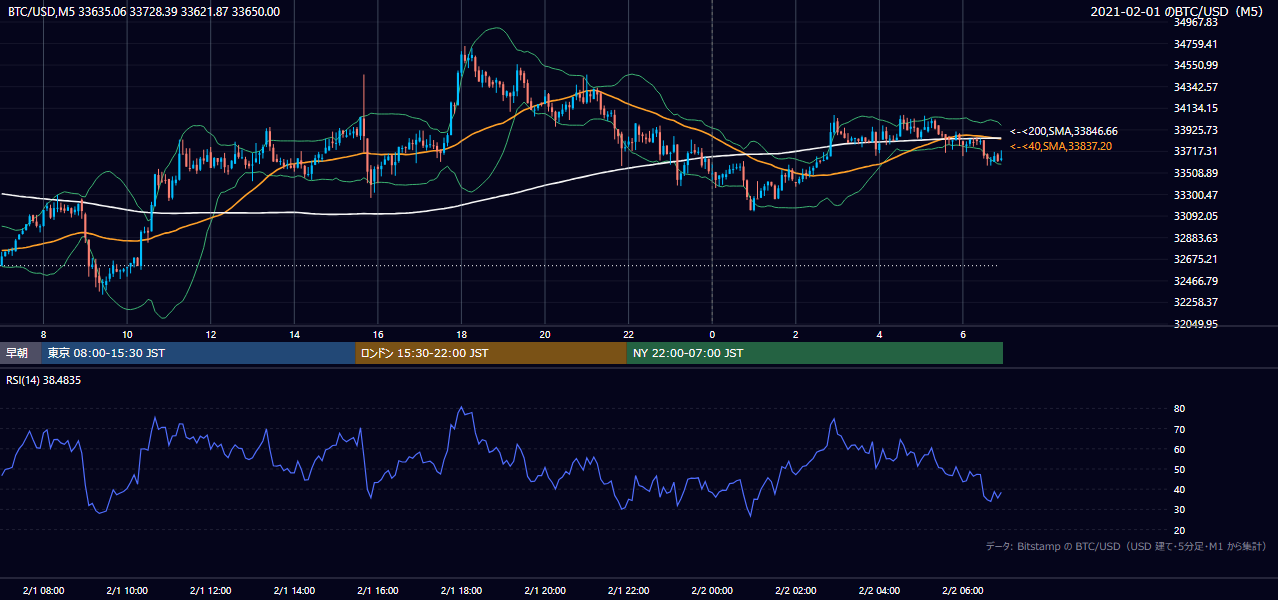Viewport: 1278px width, 600px height.
Task: Click the NY 22:00-07:00 JST session bar
Action: tap(815, 353)
